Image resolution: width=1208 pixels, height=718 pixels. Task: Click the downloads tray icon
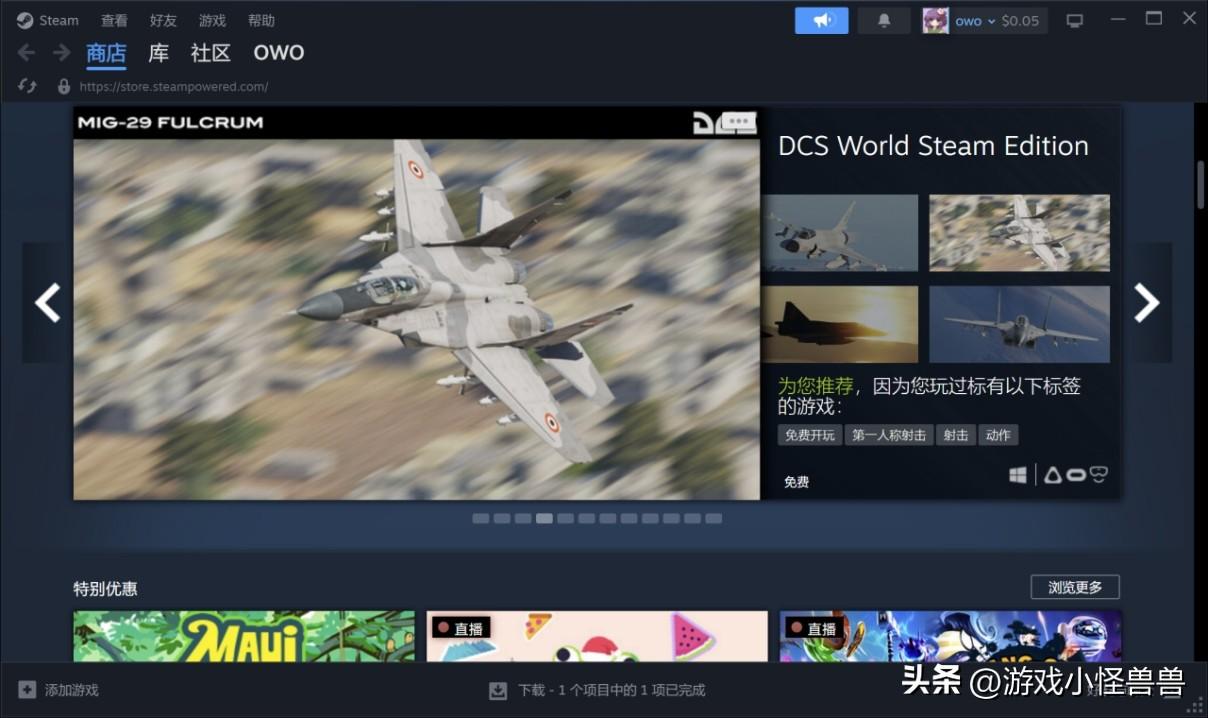click(x=497, y=690)
